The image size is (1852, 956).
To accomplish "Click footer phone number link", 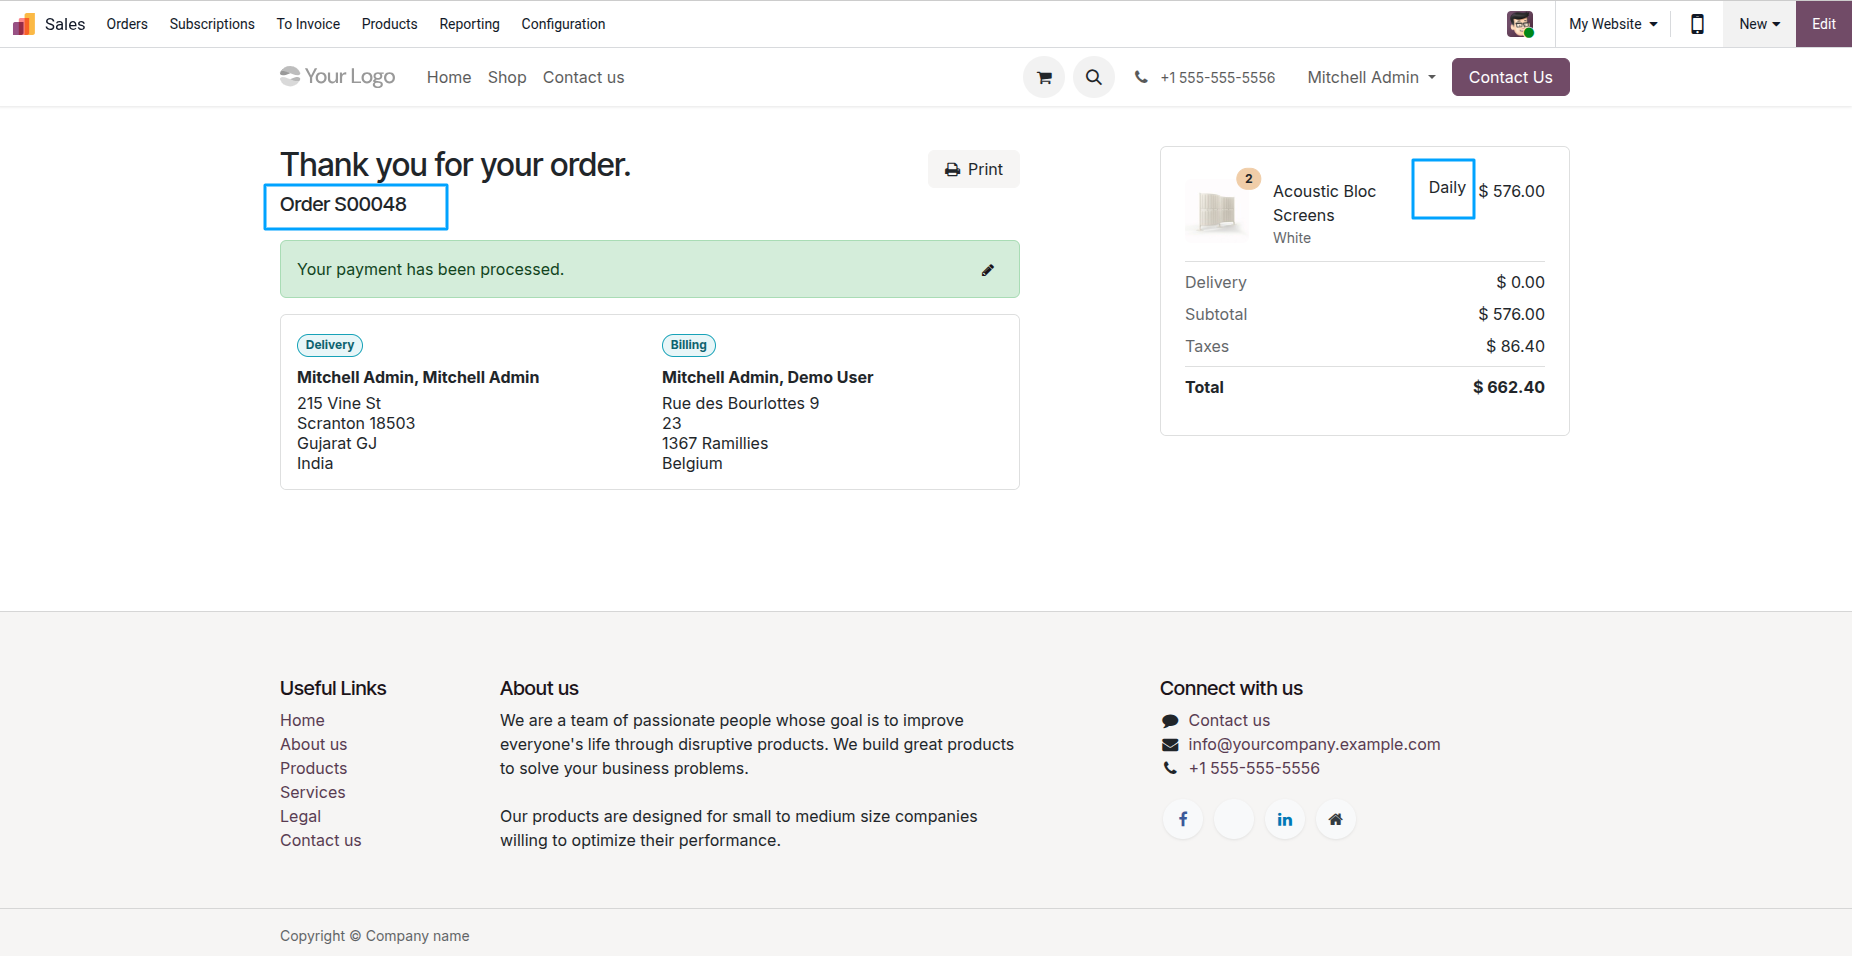I will tap(1254, 768).
